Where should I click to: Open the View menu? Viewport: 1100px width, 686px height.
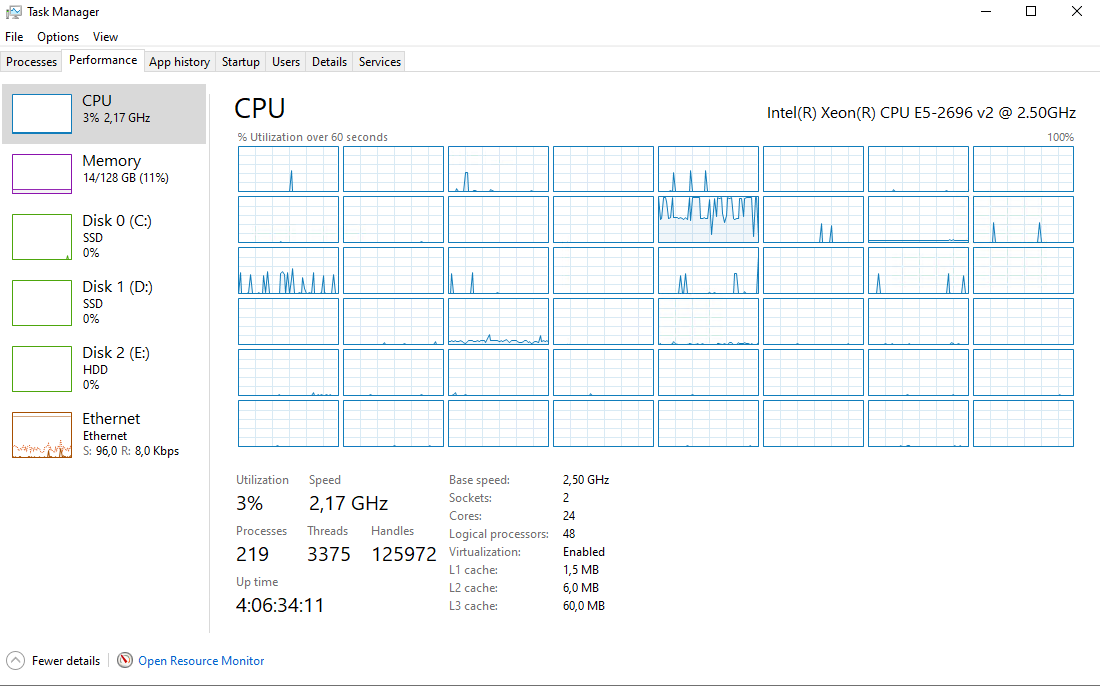pyautogui.click(x=105, y=36)
